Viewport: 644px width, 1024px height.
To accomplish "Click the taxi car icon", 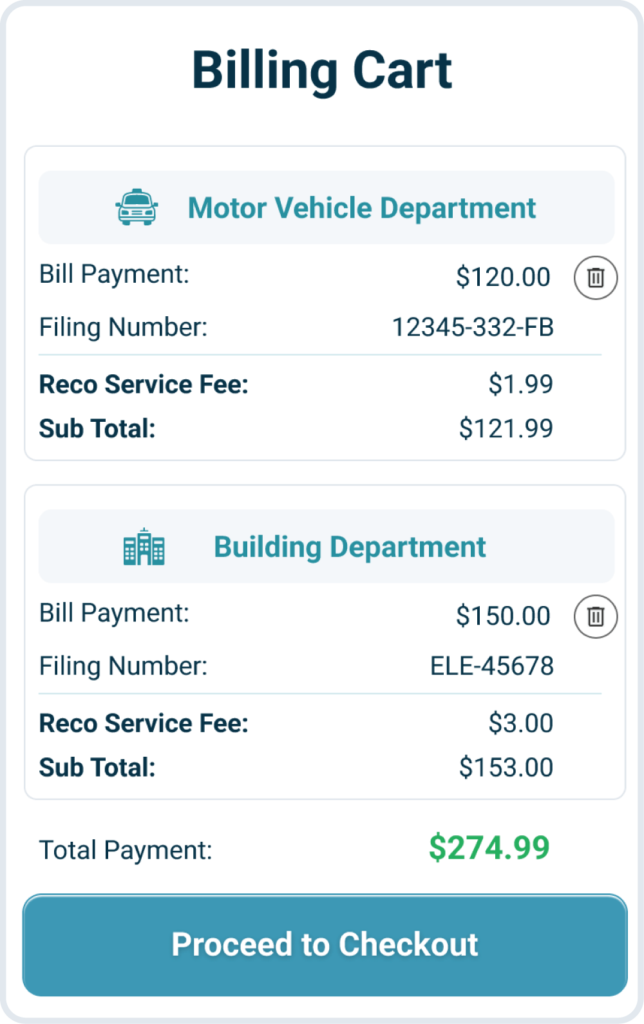I will click(x=137, y=208).
